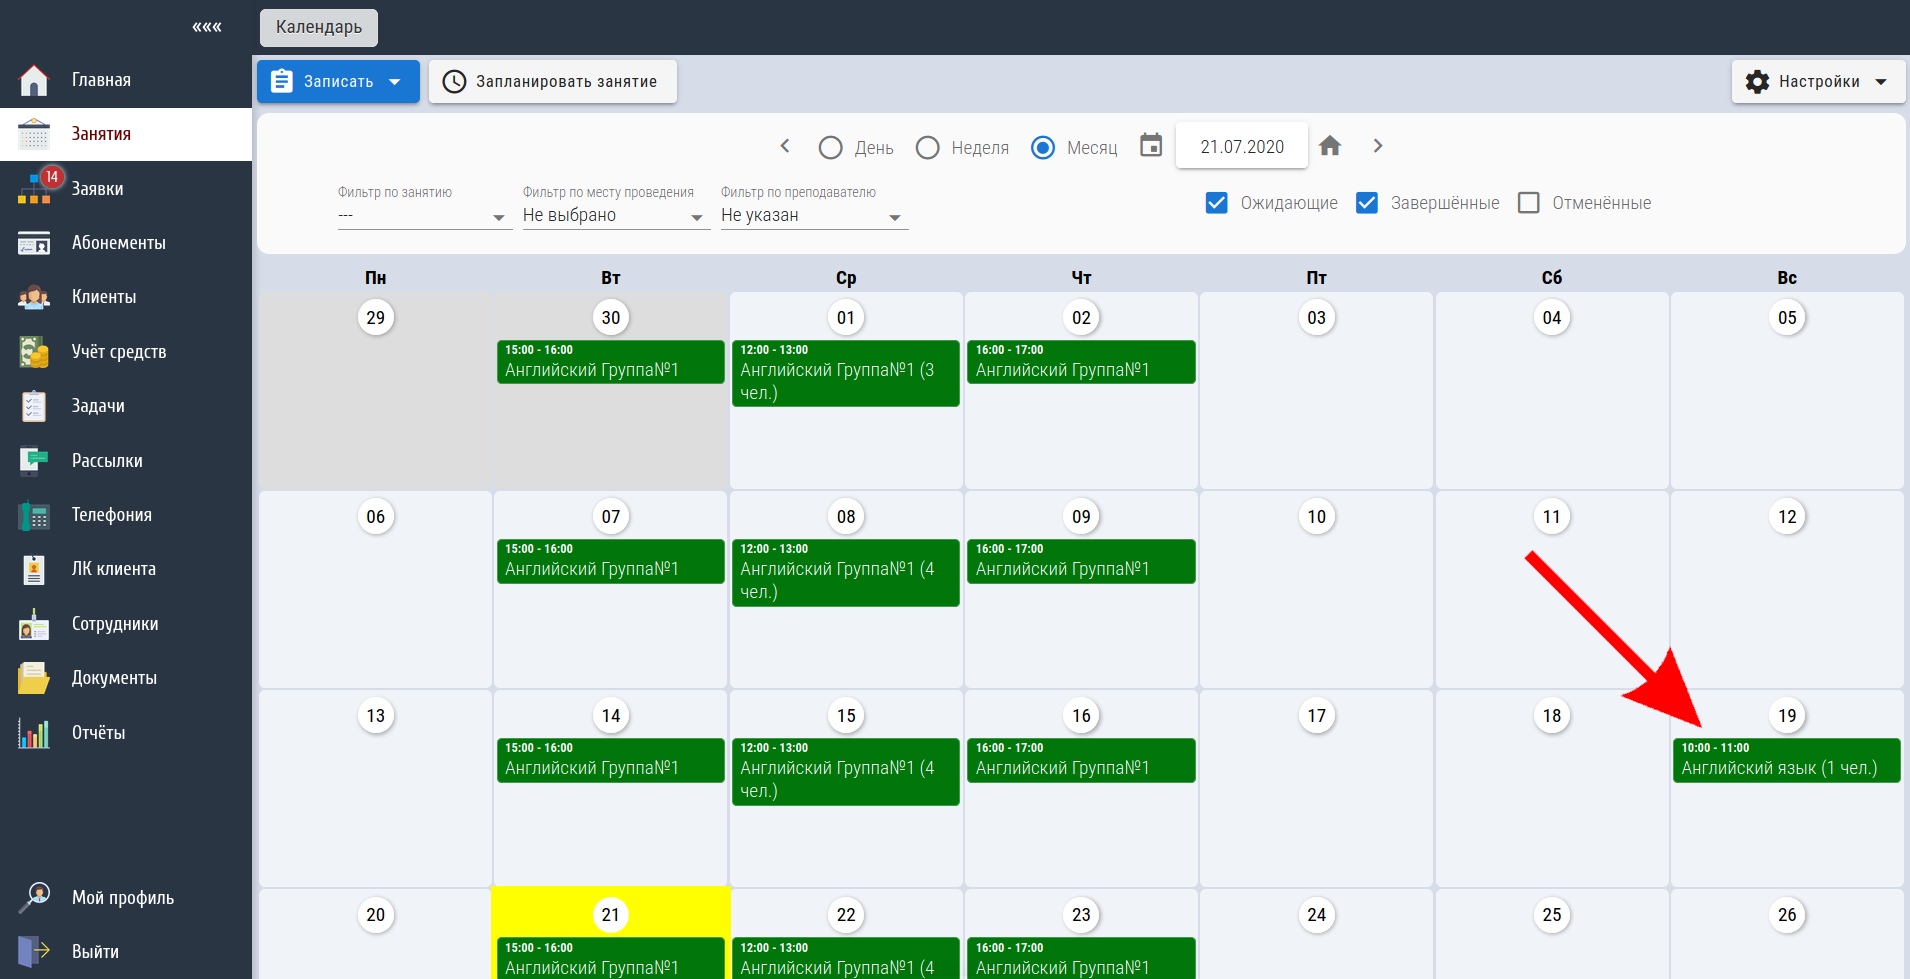1910x979 pixels.
Task: Enable the Отменённые checkbox
Action: click(x=1528, y=203)
